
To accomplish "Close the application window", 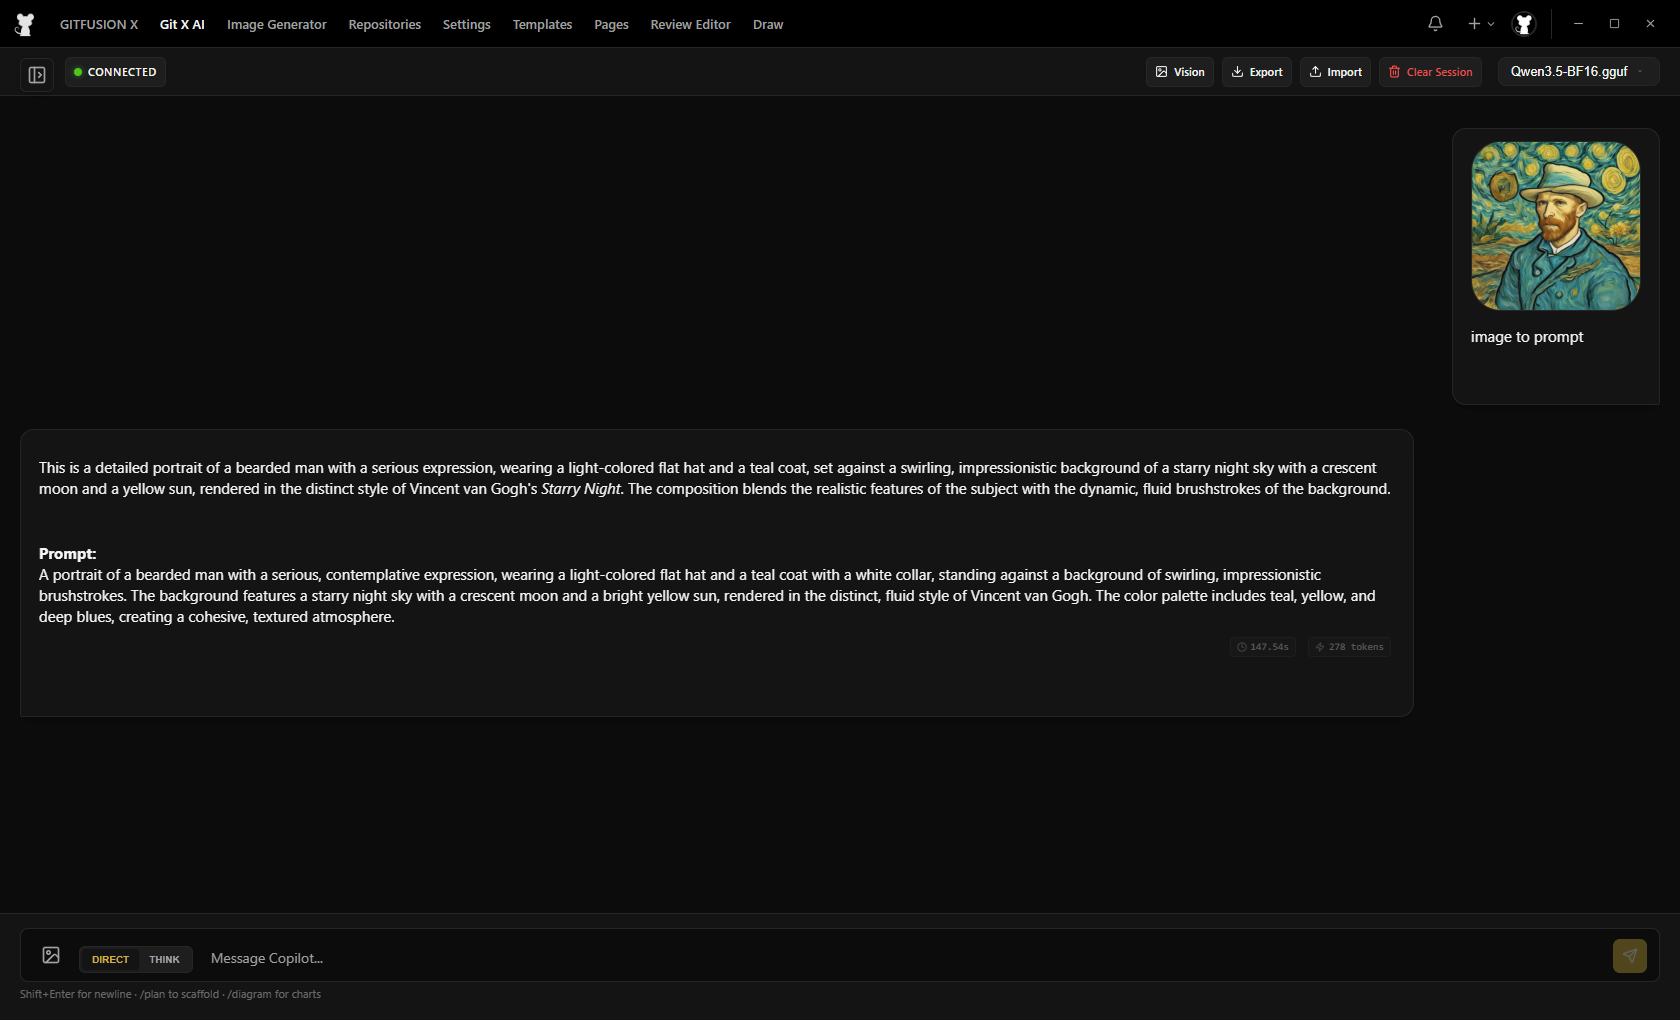I will click(x=1650, y=23).
